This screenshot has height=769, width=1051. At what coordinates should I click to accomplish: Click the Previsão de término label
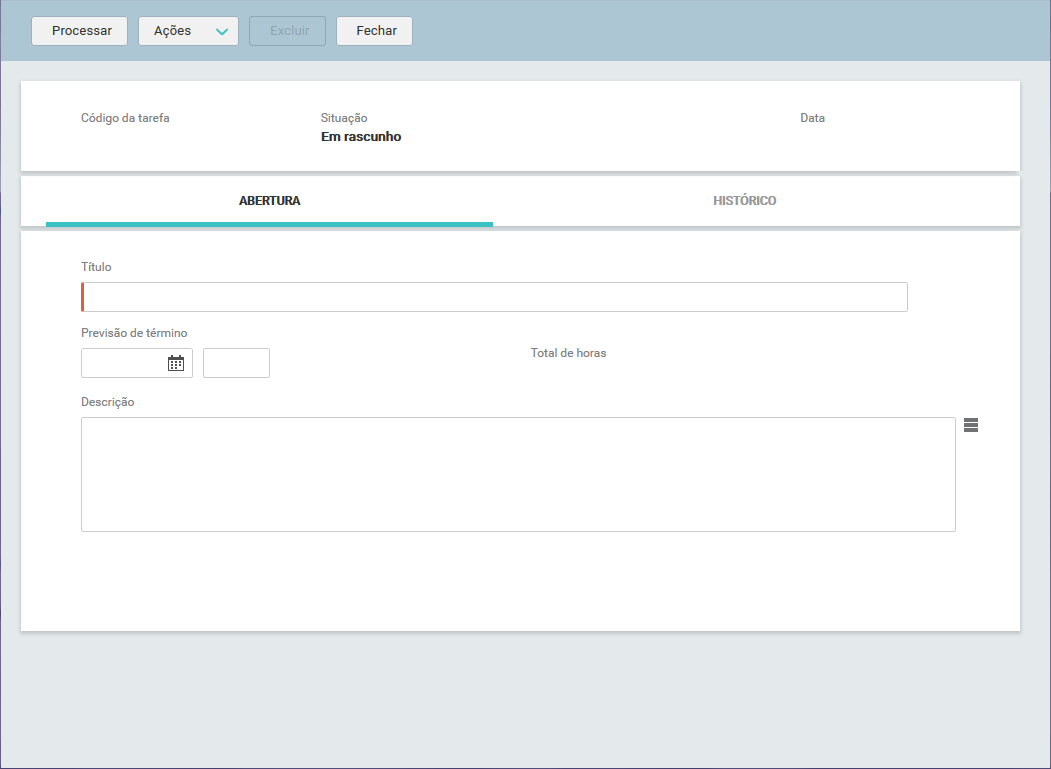click(134, 333)
